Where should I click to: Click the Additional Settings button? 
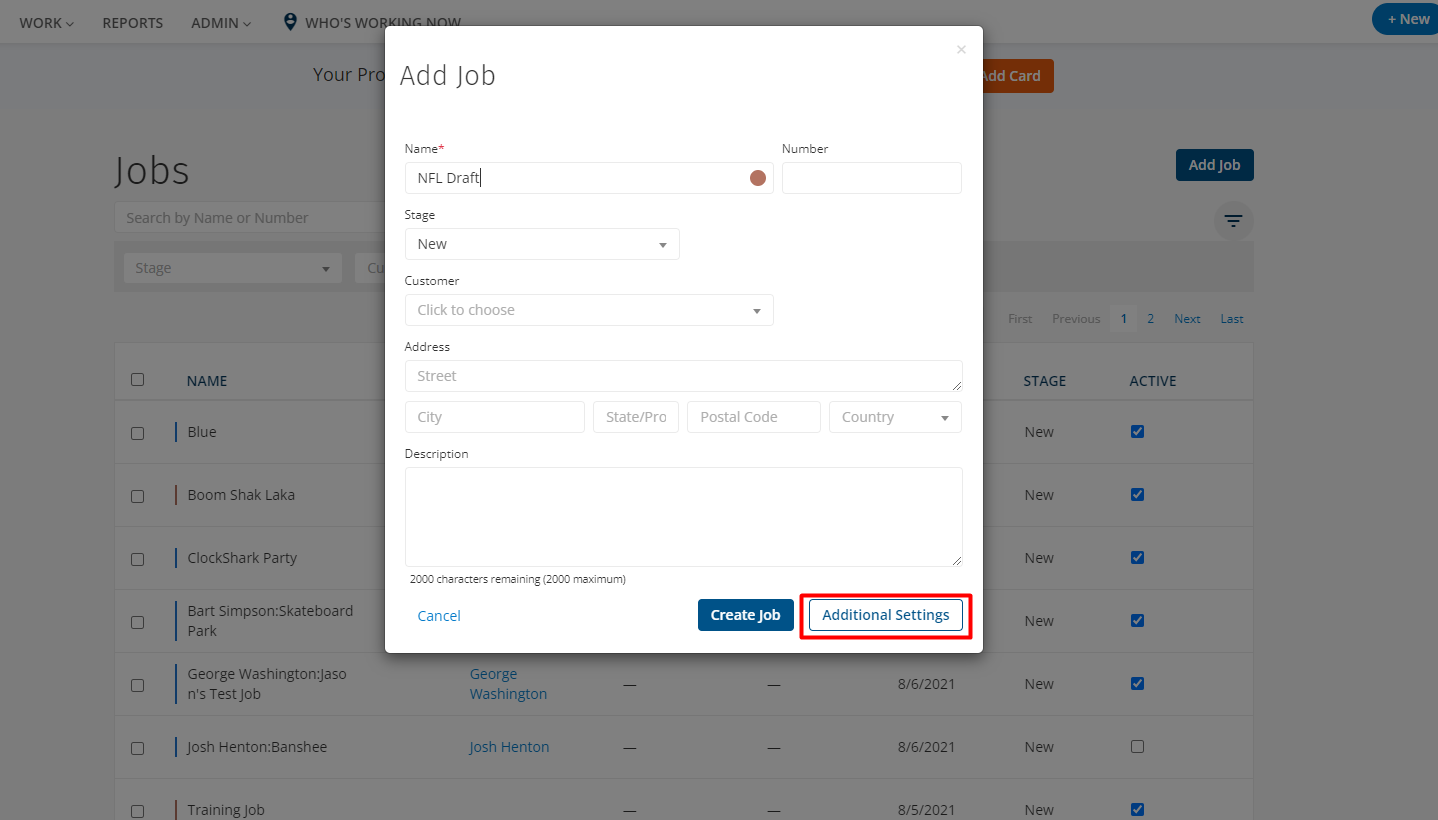click(x=886, y=615)
